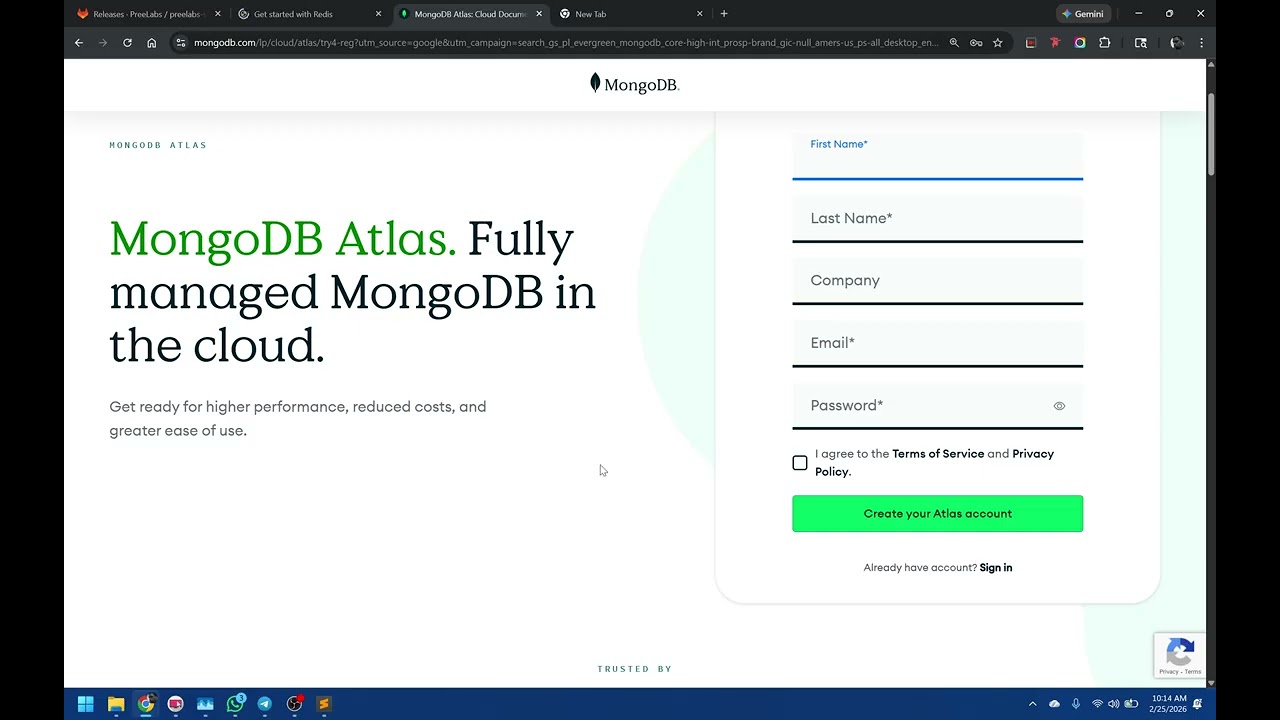Click into the Last Name field
Viewport: 1280px width, 720px height.
pos(937,219)
